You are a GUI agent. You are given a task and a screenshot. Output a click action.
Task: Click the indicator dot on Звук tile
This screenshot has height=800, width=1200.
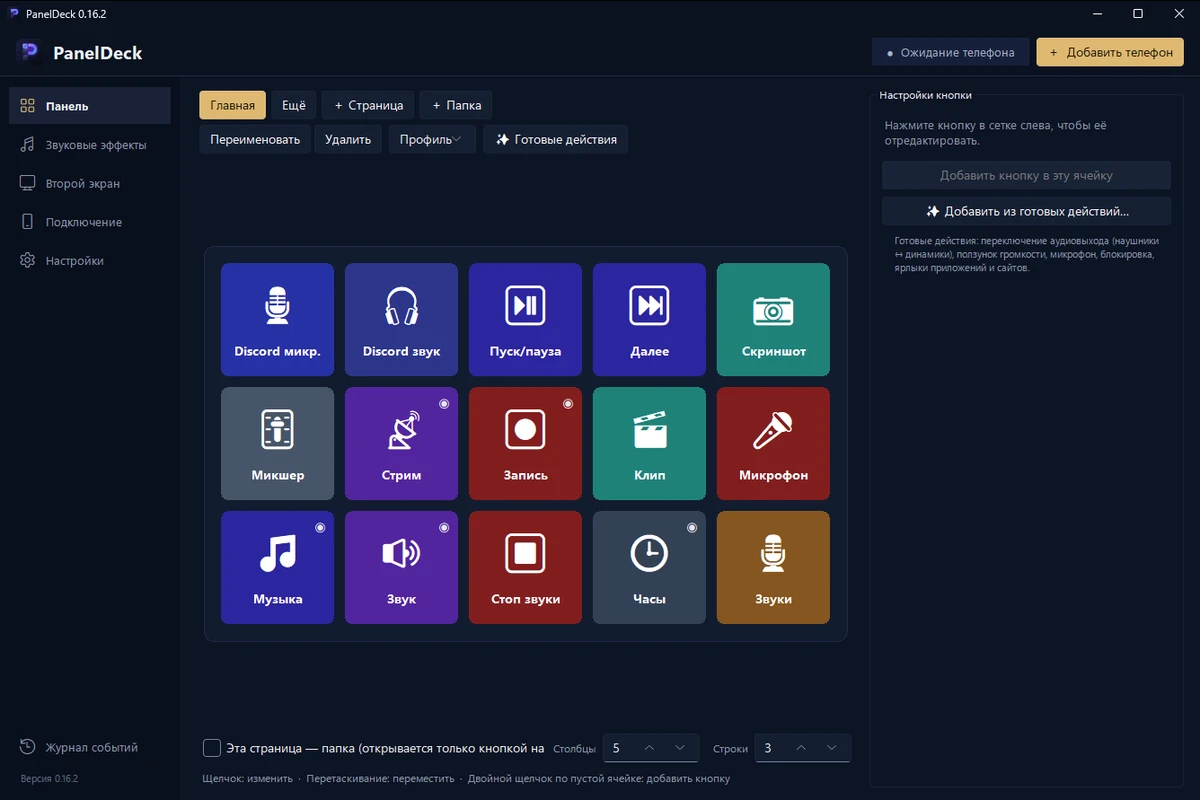(x=444, y=528)
